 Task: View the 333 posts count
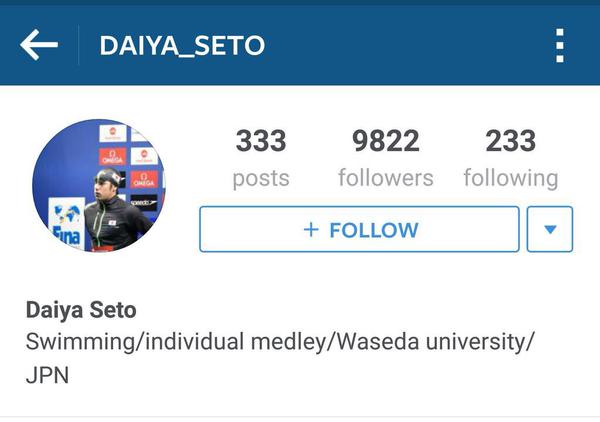(x=261, y=141)
